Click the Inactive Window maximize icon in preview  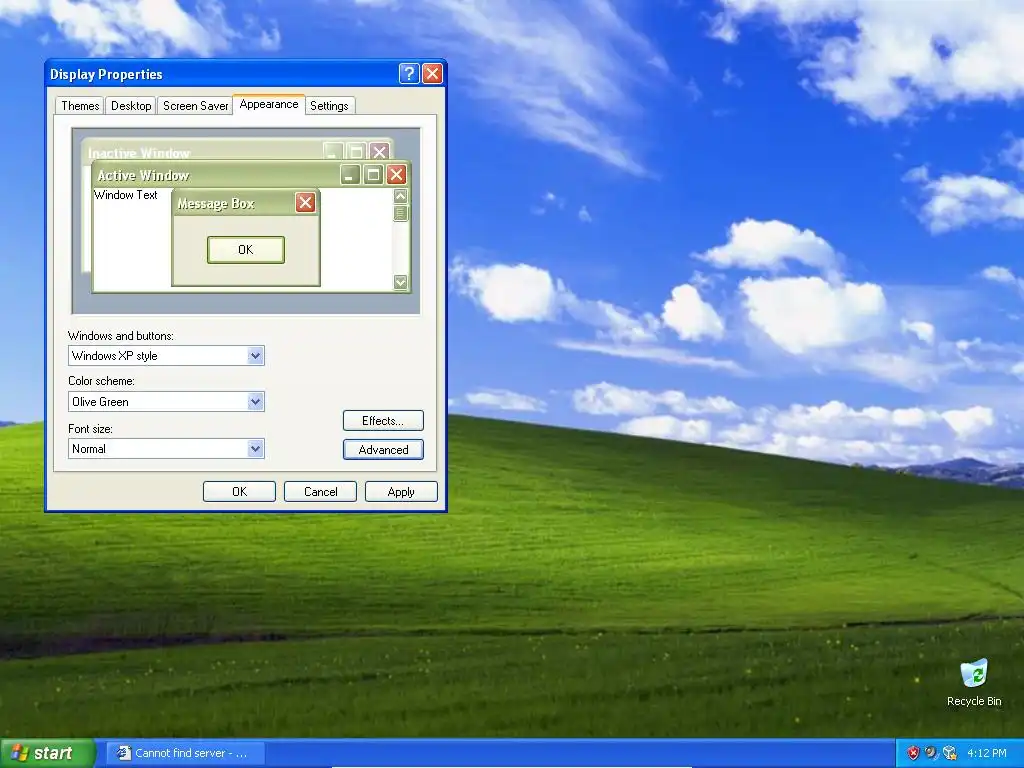[356, 152]
